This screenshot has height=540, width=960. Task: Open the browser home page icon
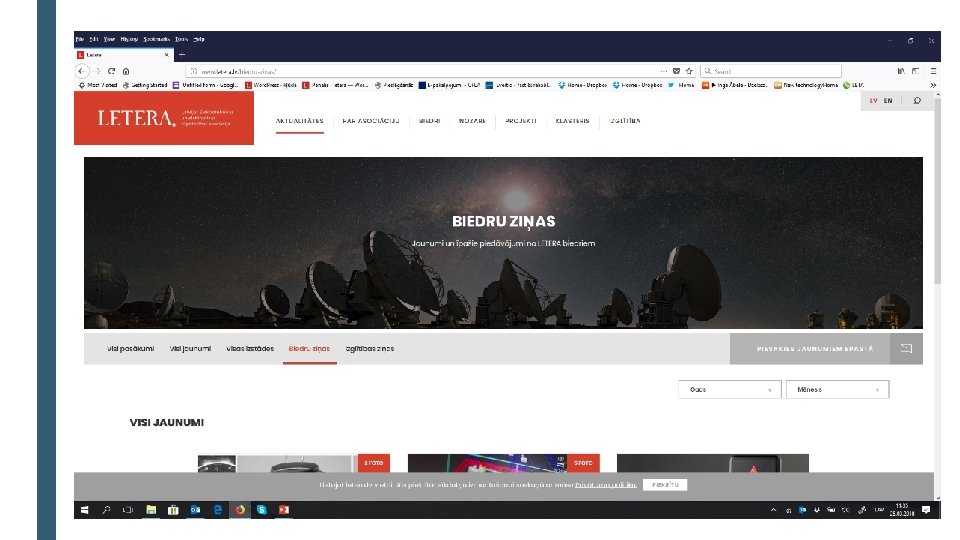[x=126, y=71]
